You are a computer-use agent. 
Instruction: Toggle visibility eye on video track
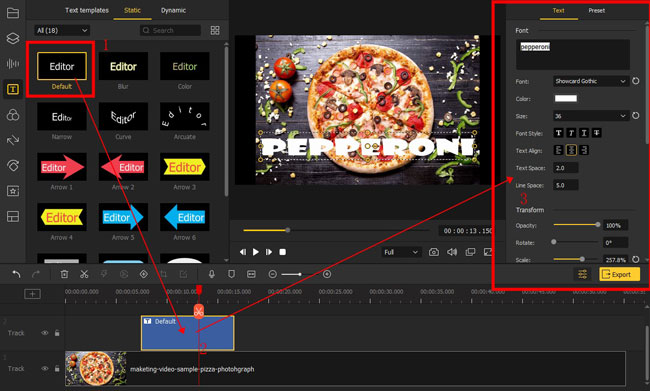pos(44,369)
